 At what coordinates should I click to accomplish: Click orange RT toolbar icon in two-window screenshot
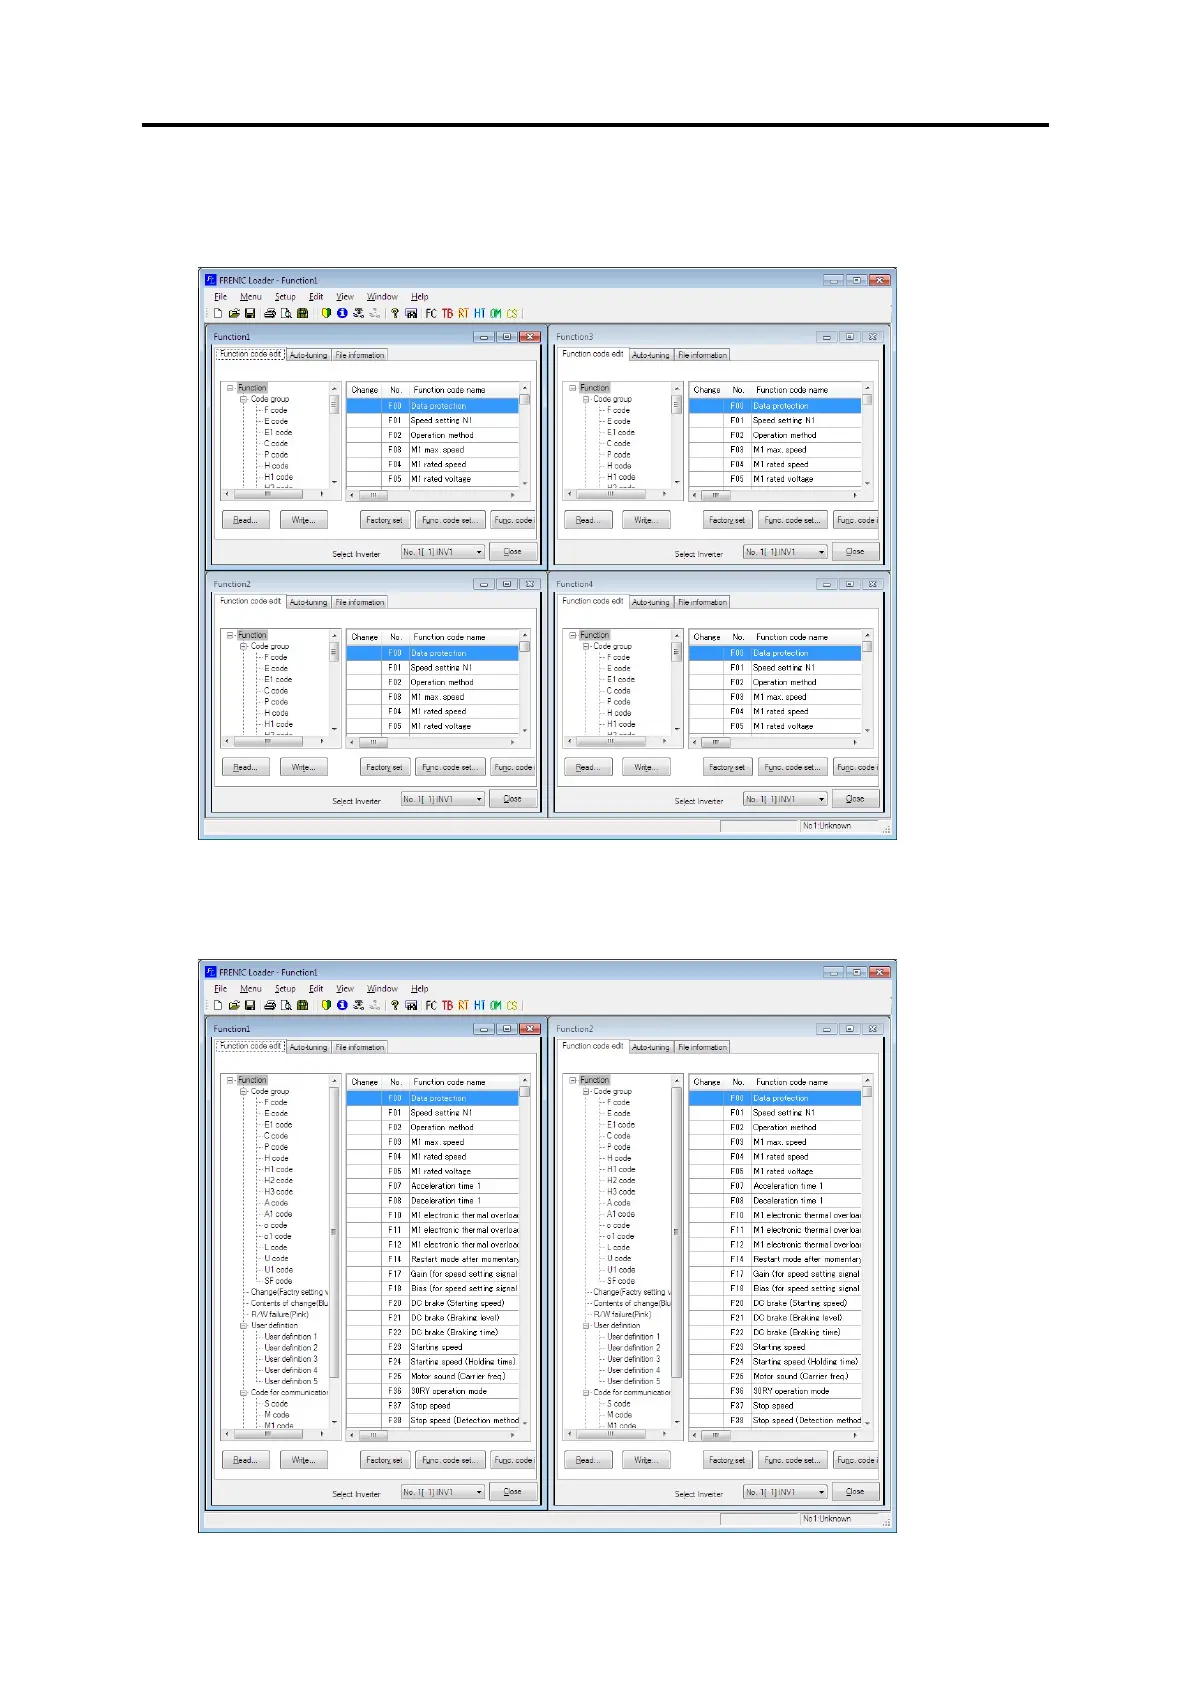[x=463, y=1005]
